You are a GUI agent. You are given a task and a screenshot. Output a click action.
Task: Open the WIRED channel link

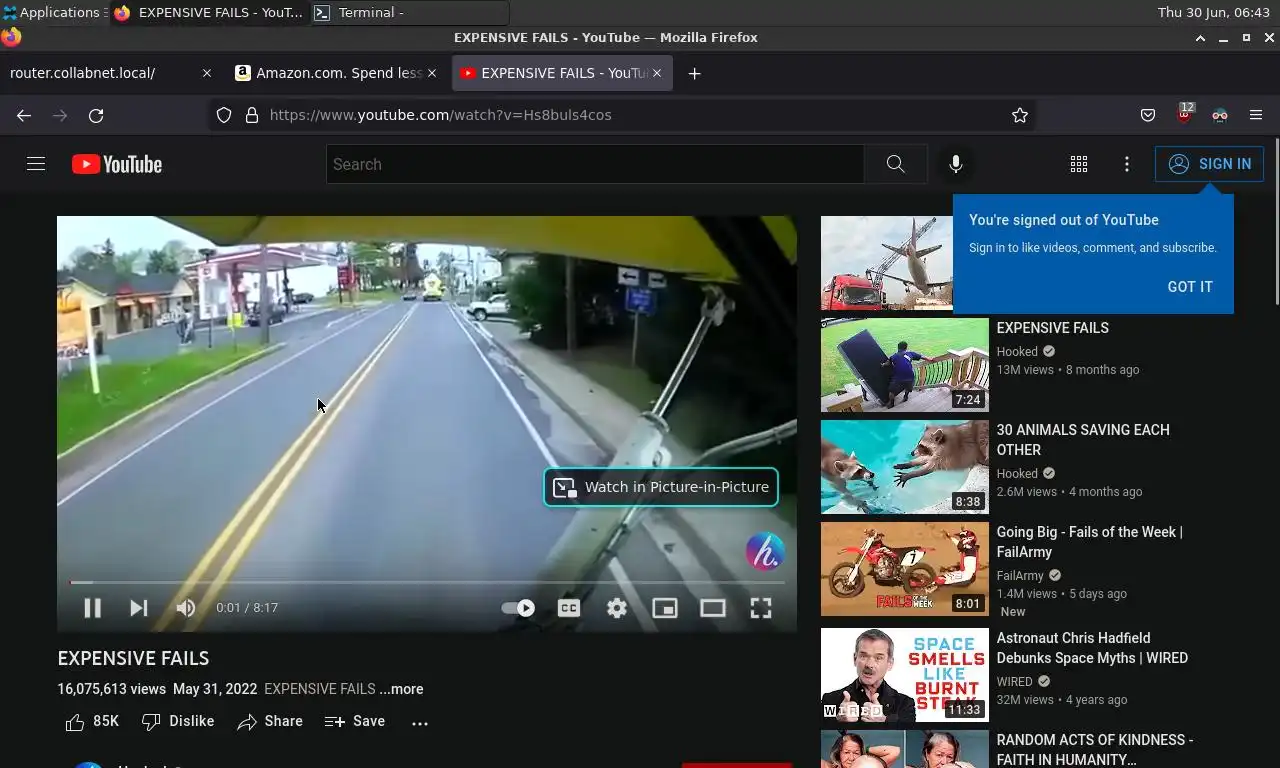click(1014, 681)
